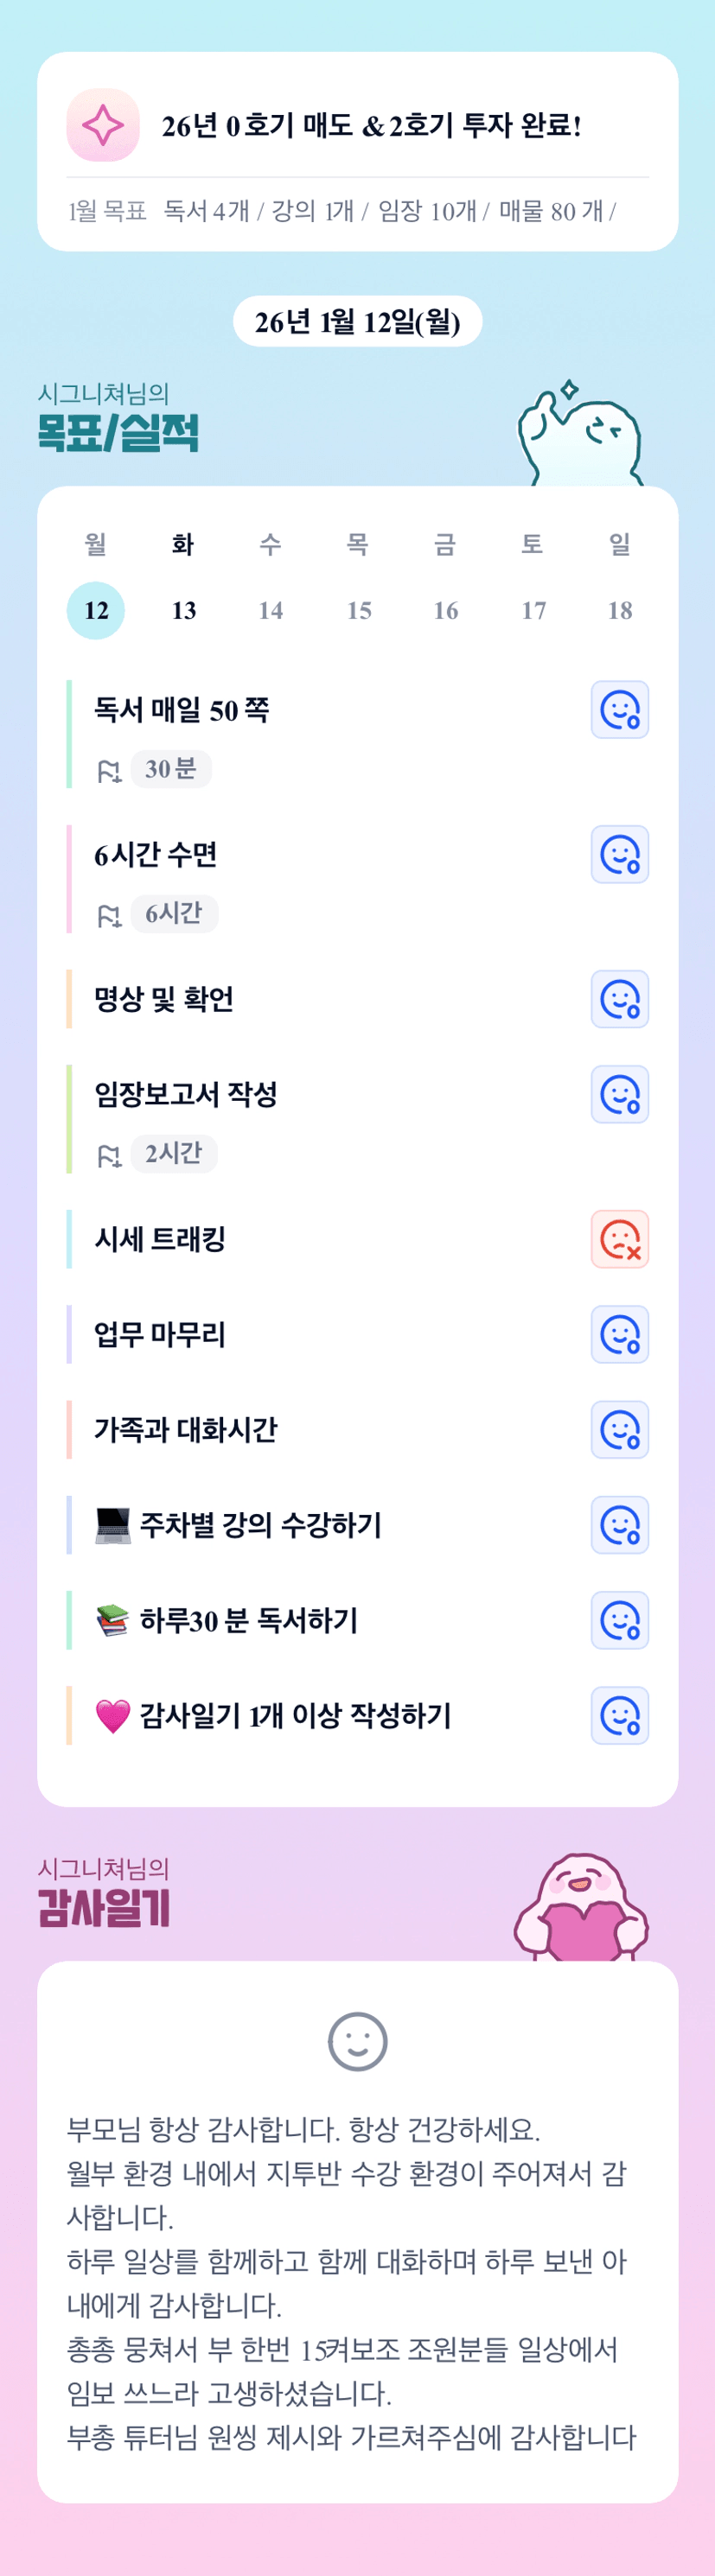Switch to day 18 (일) in calendar
The height and width of the screenshot is (2576, 715).
620,610
